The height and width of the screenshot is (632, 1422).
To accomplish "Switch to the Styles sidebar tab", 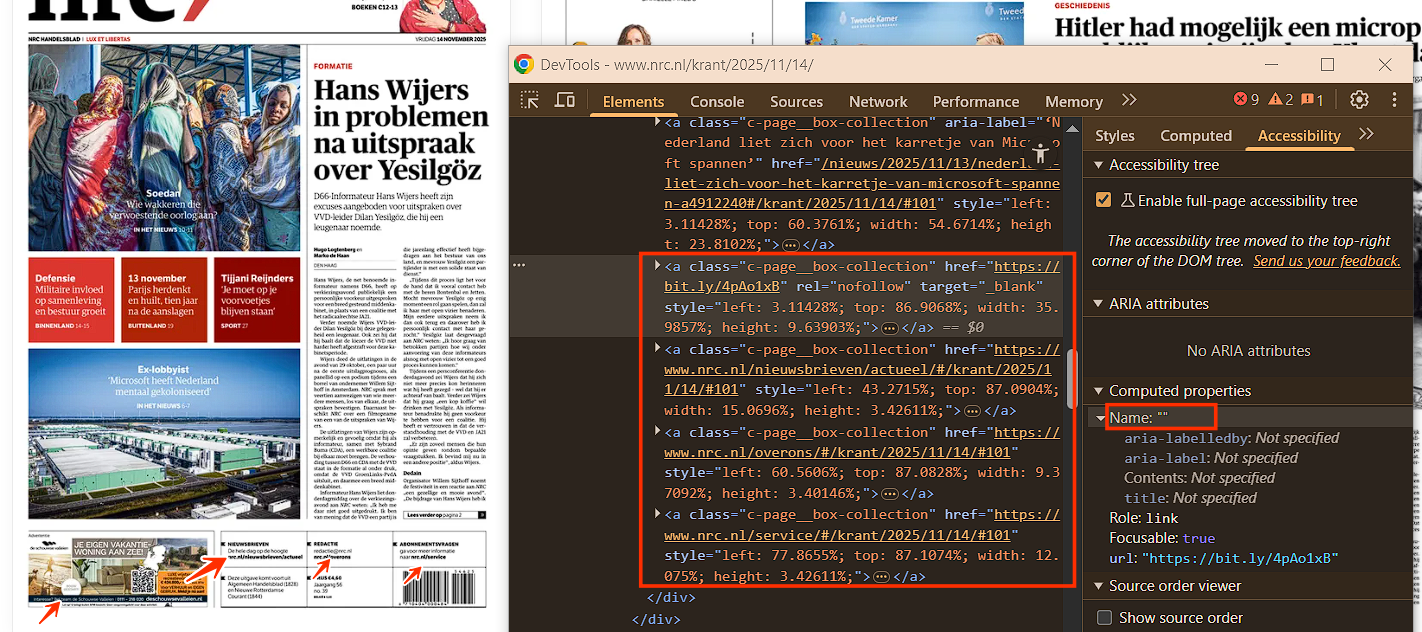I will click(1114, 136).
